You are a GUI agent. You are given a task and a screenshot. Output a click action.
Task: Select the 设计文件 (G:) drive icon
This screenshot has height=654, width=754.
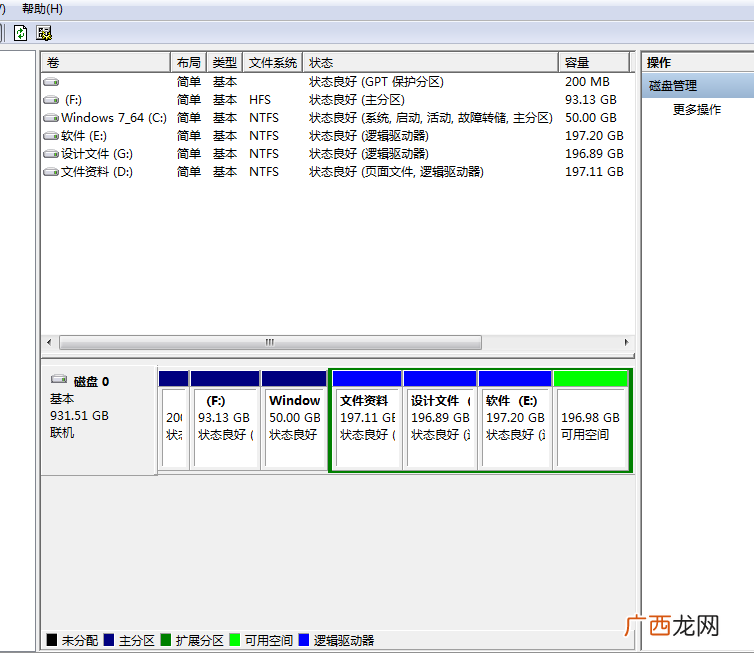click(51, 154)
